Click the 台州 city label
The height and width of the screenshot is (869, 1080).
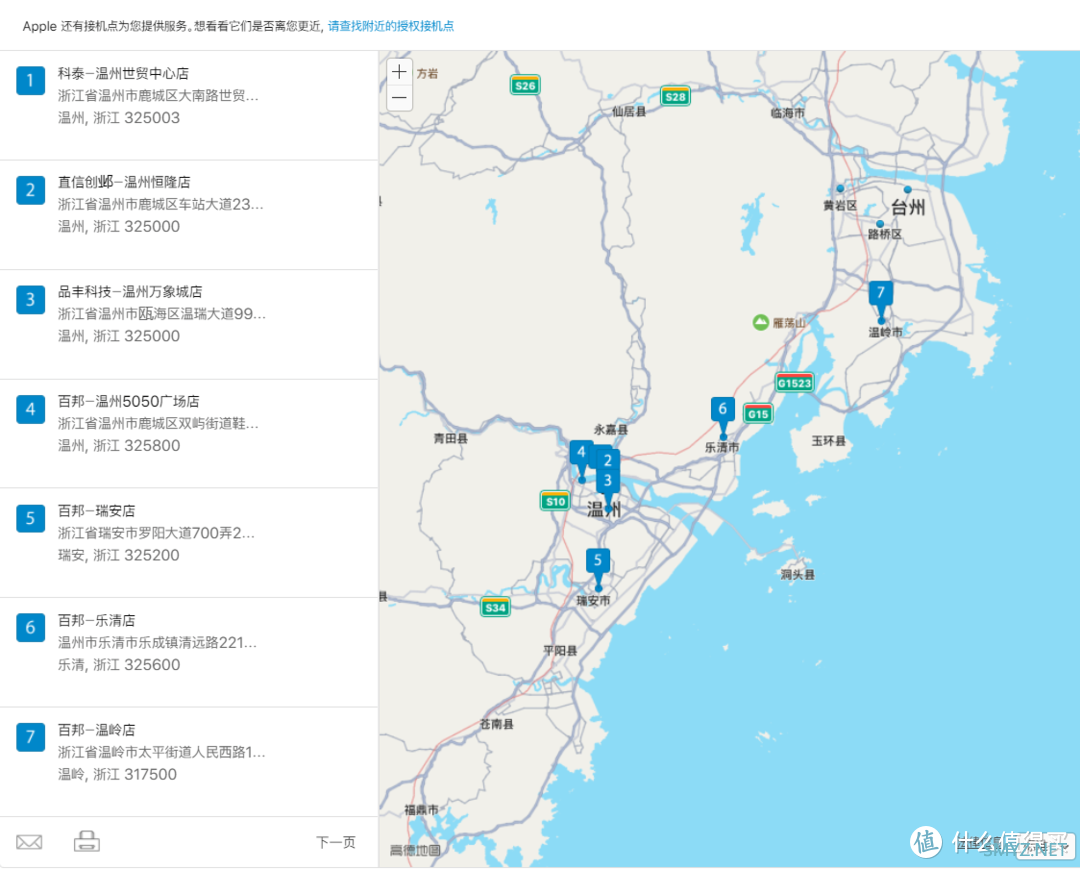908,207
